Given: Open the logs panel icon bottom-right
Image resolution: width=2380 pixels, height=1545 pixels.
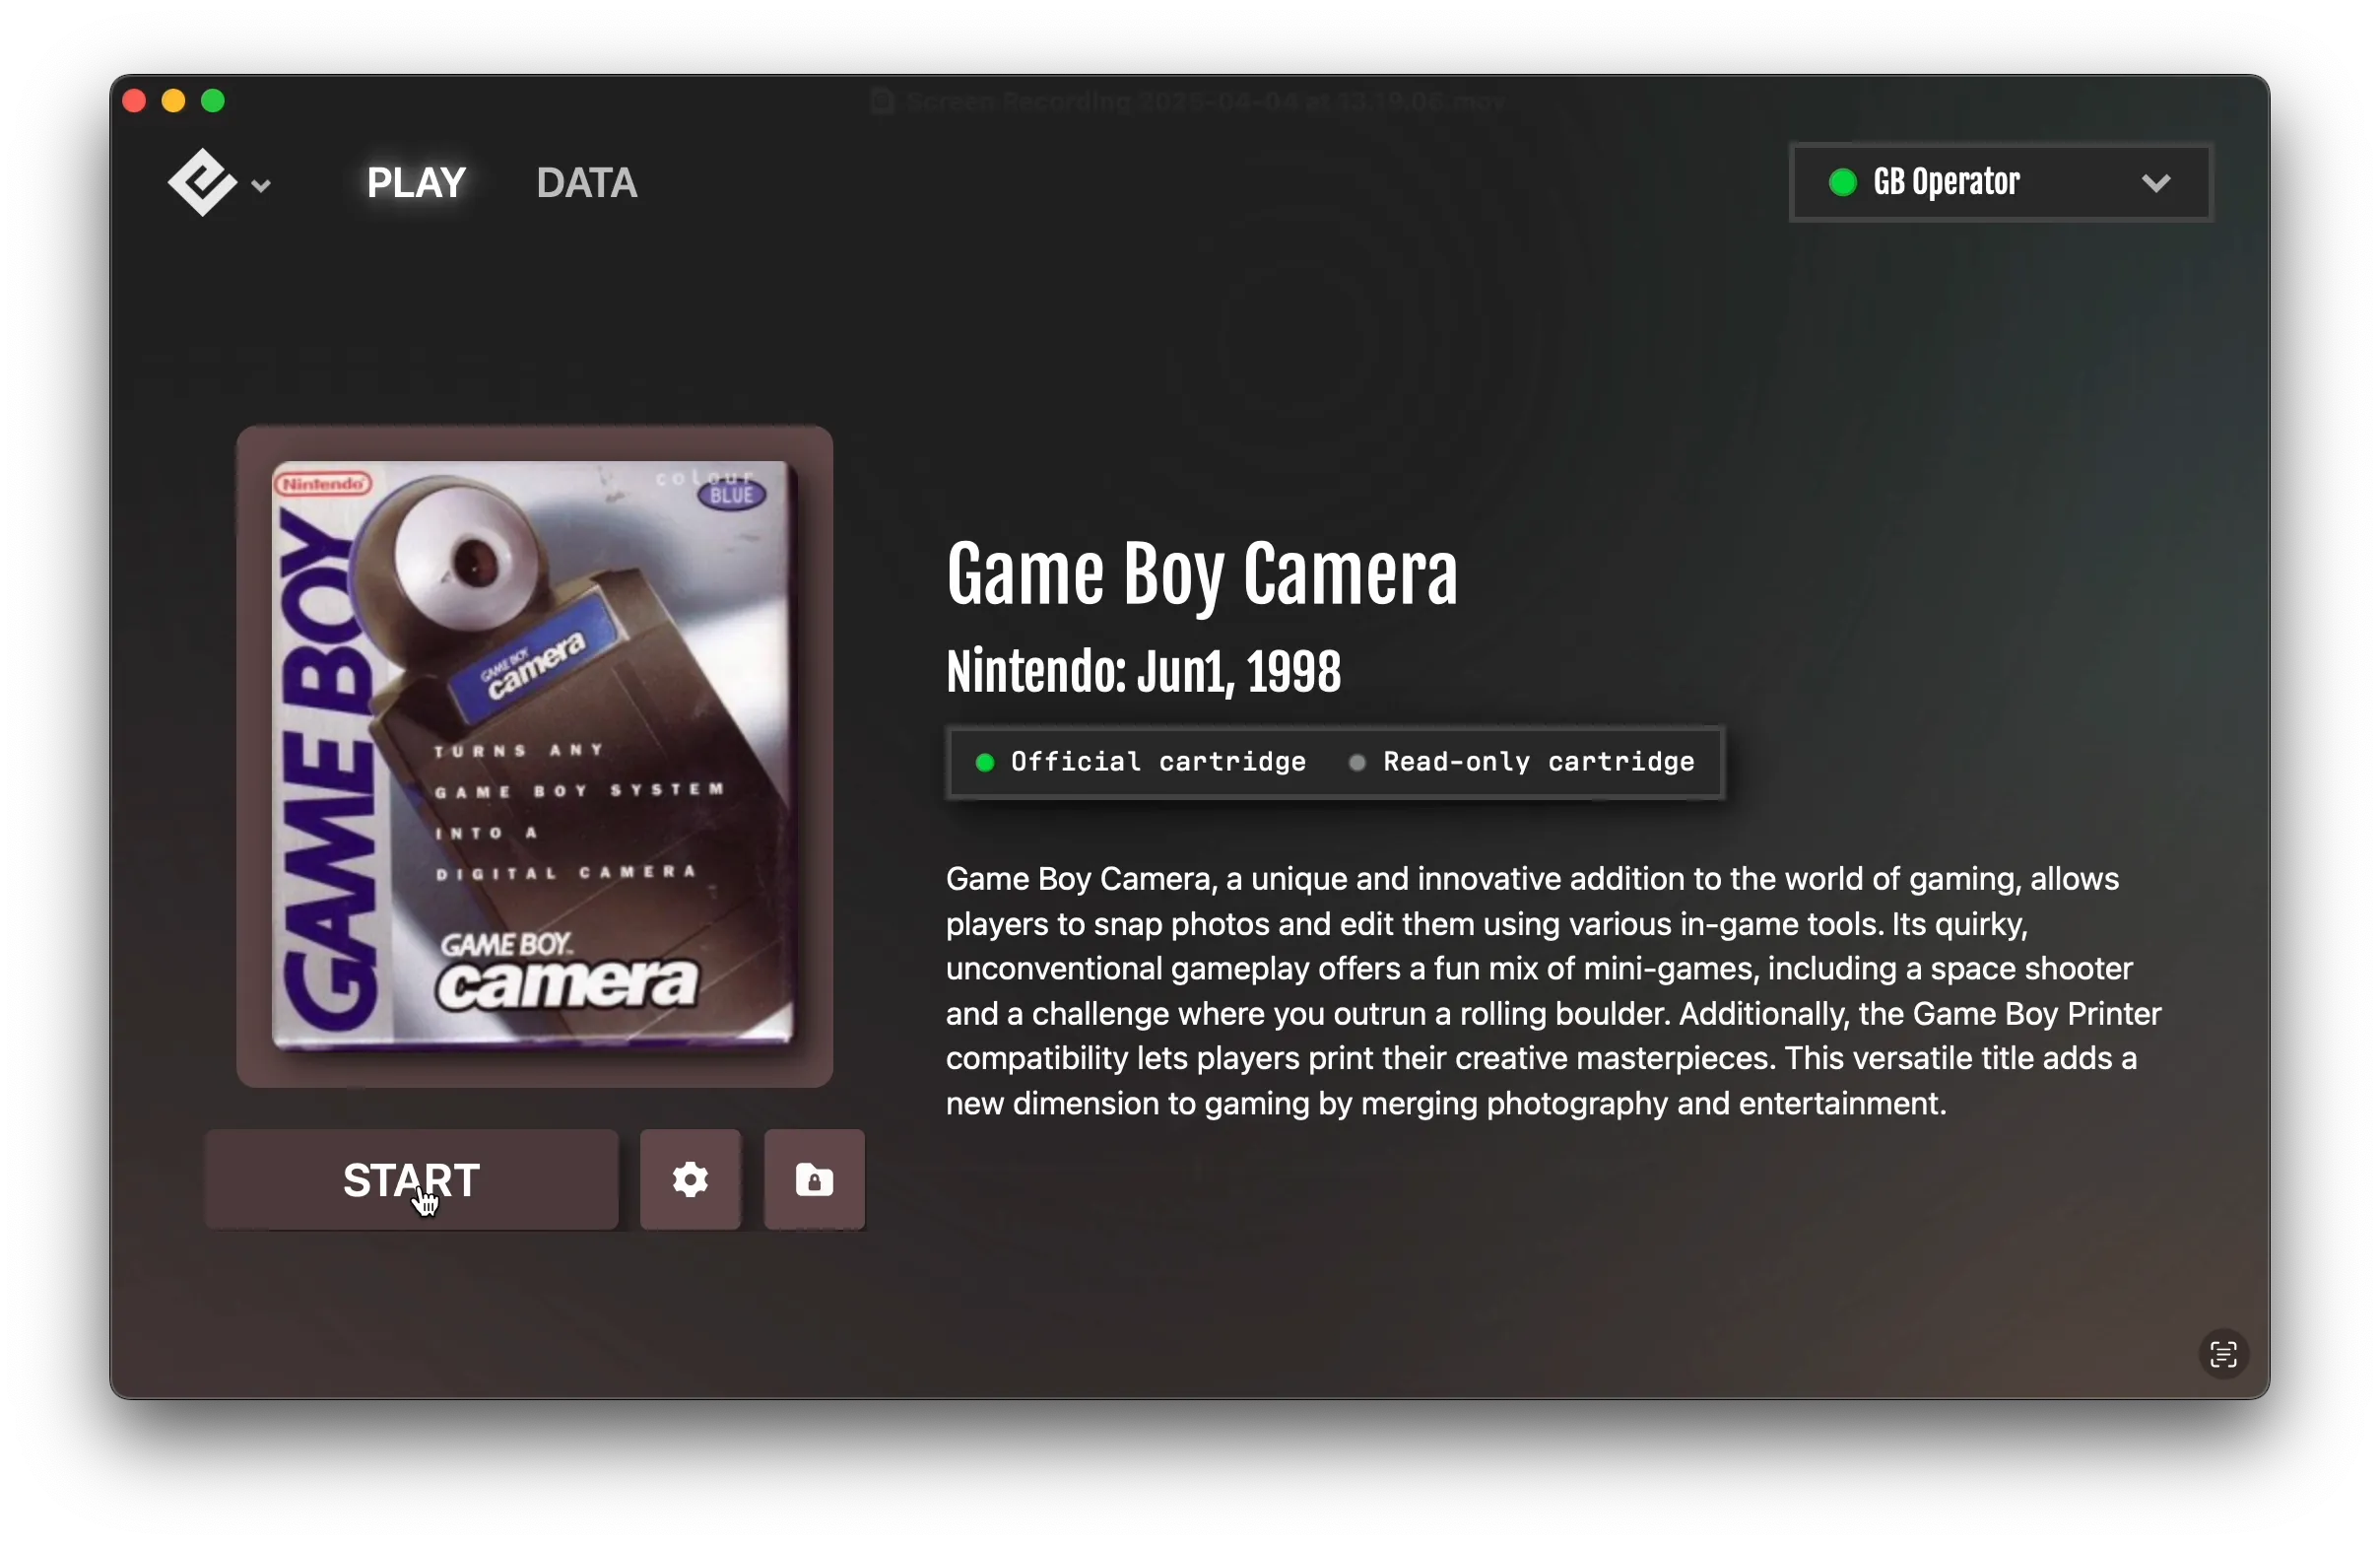Looking at the screenshot, I should click(2222, 1353).
